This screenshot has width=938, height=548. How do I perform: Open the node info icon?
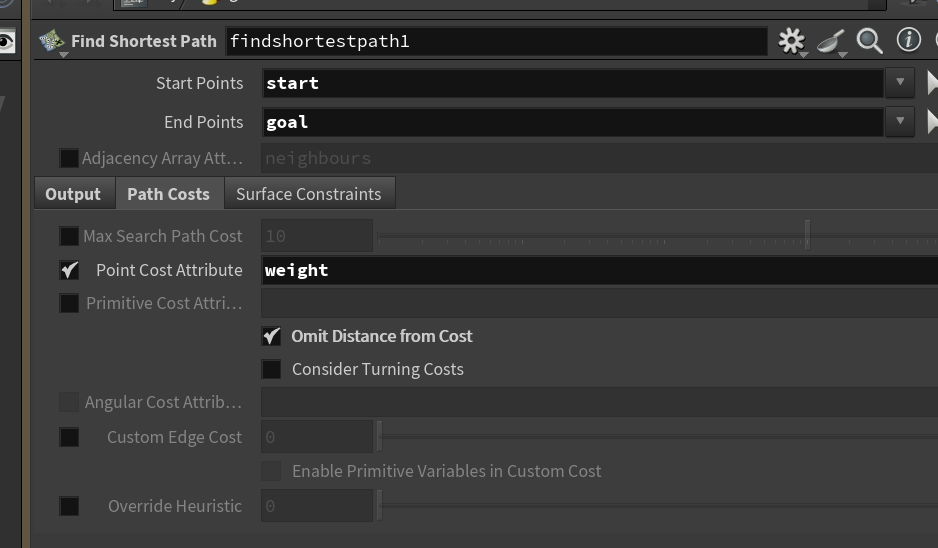(x=908, y=40)
